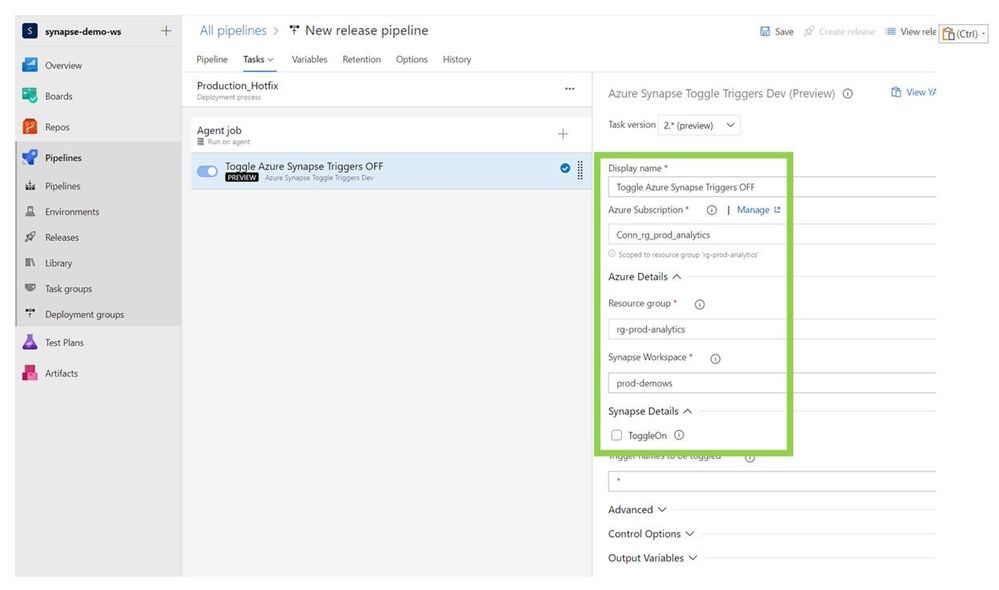
Task: Open the Retention tab
Action: 361,60
